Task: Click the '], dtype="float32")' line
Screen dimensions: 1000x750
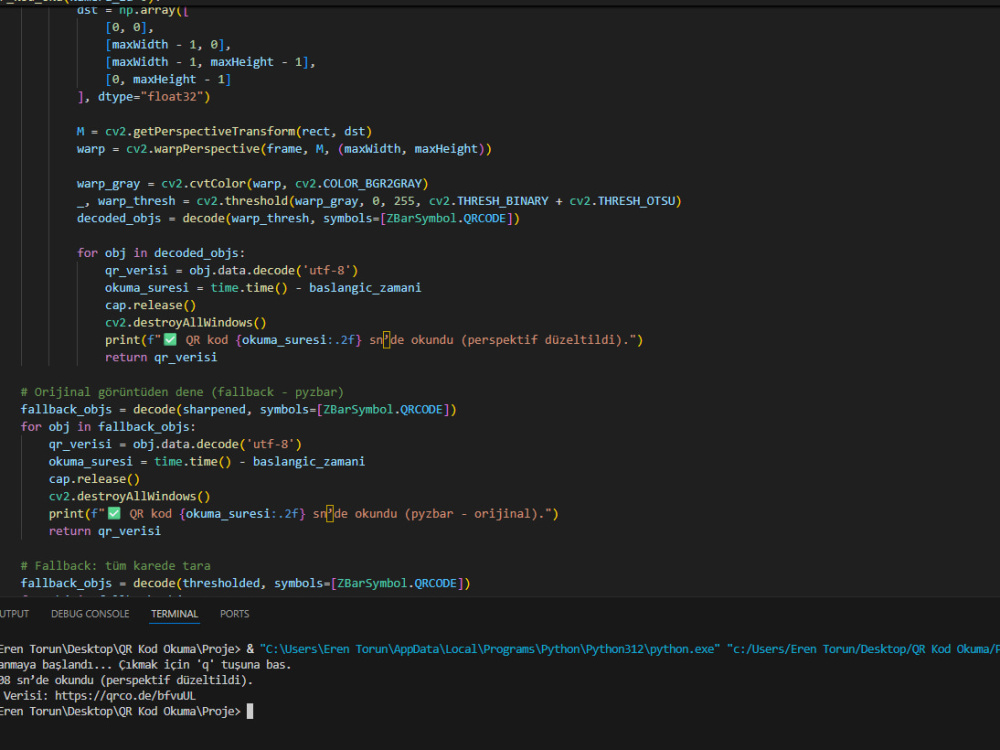Action: (143, 97)
